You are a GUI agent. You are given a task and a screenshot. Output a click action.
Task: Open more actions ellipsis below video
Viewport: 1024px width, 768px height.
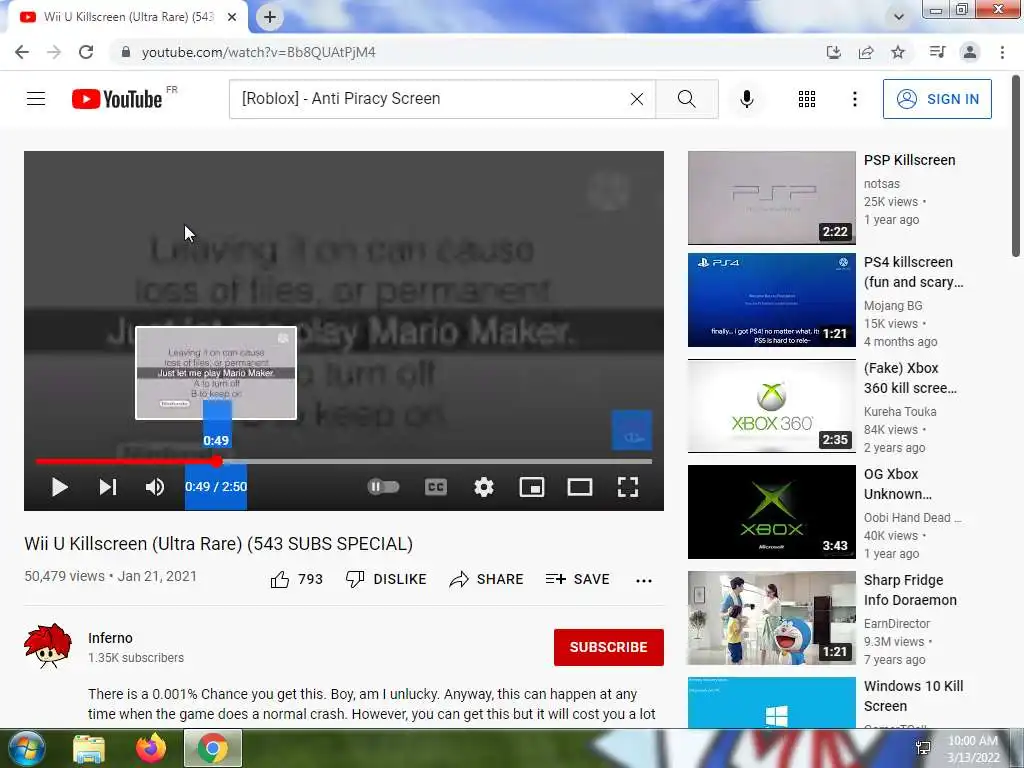(644, 581)
